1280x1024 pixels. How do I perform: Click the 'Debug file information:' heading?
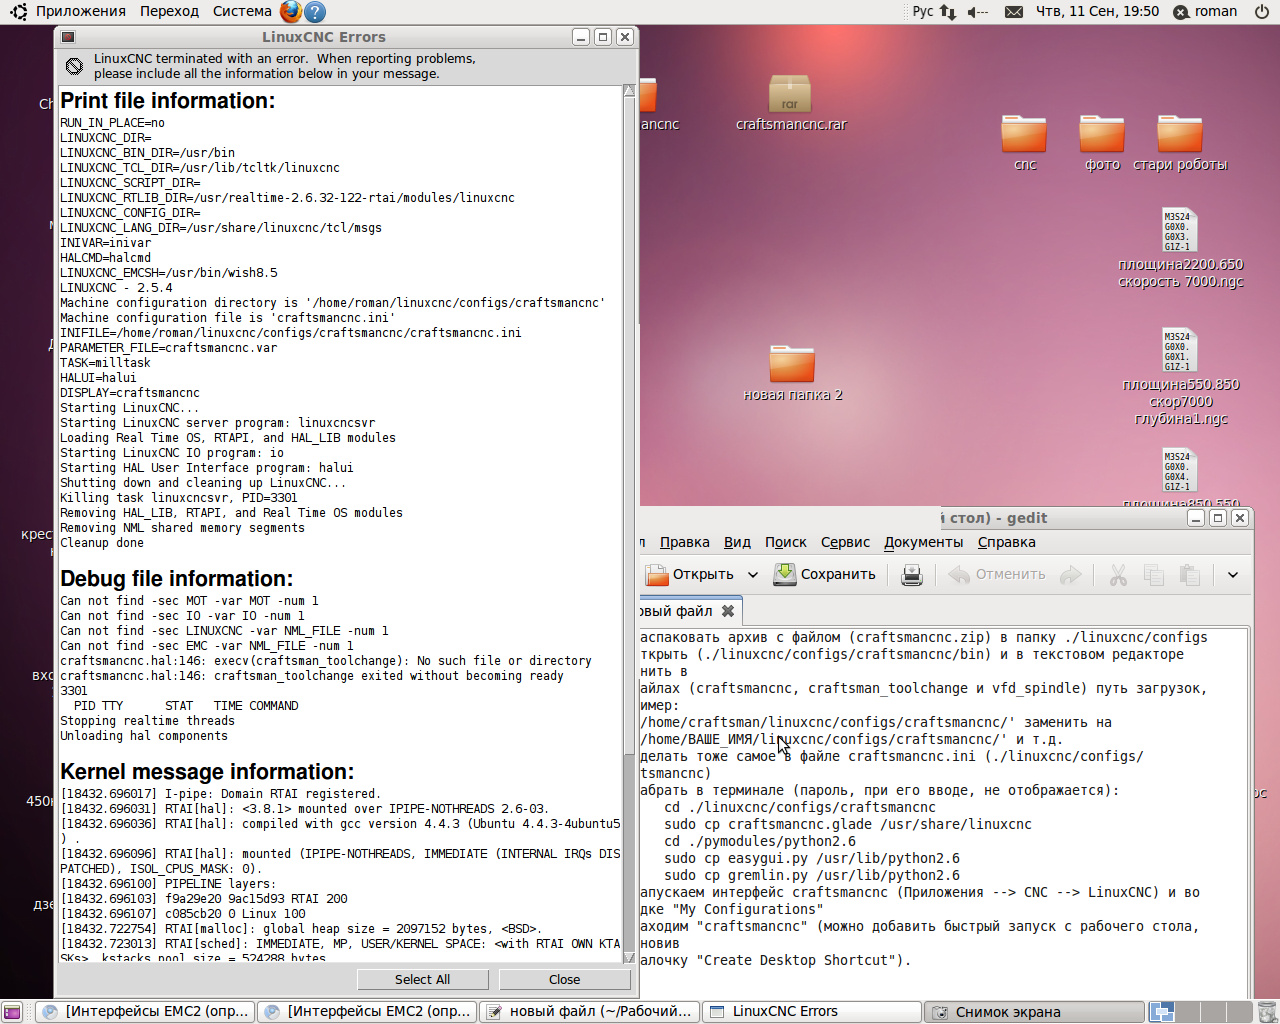(x=176, y=579)
